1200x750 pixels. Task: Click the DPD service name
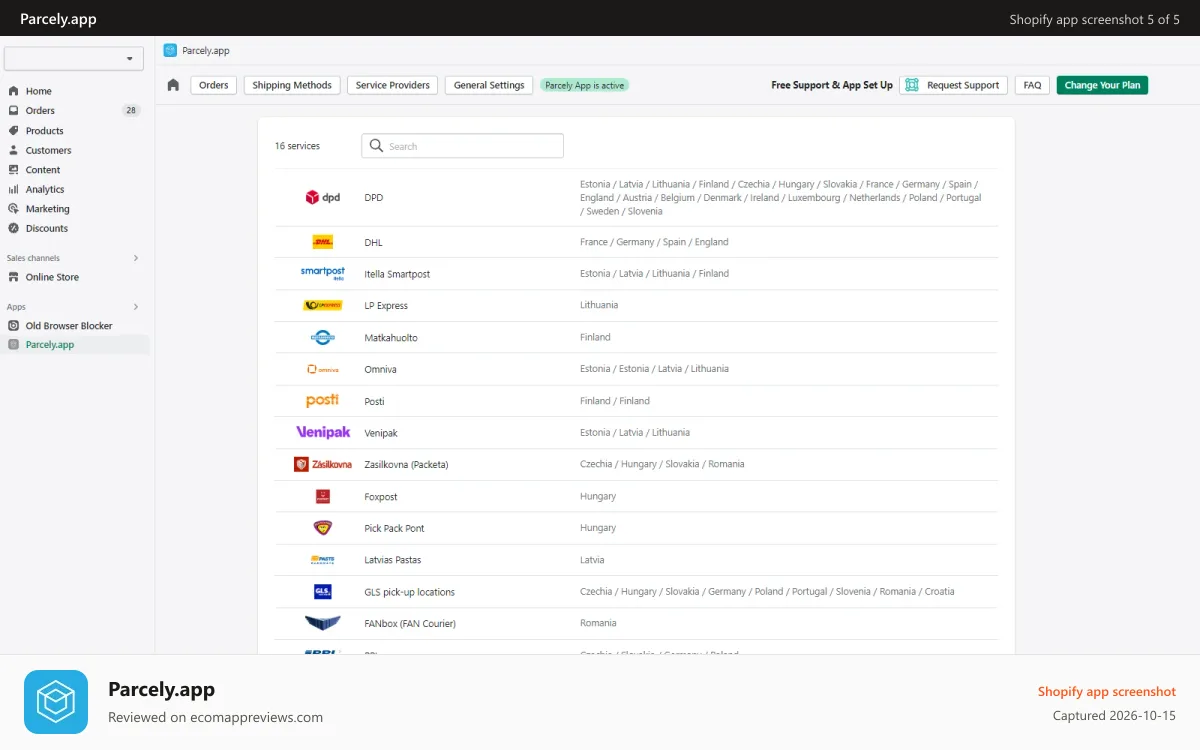click(x=374, y=198)
